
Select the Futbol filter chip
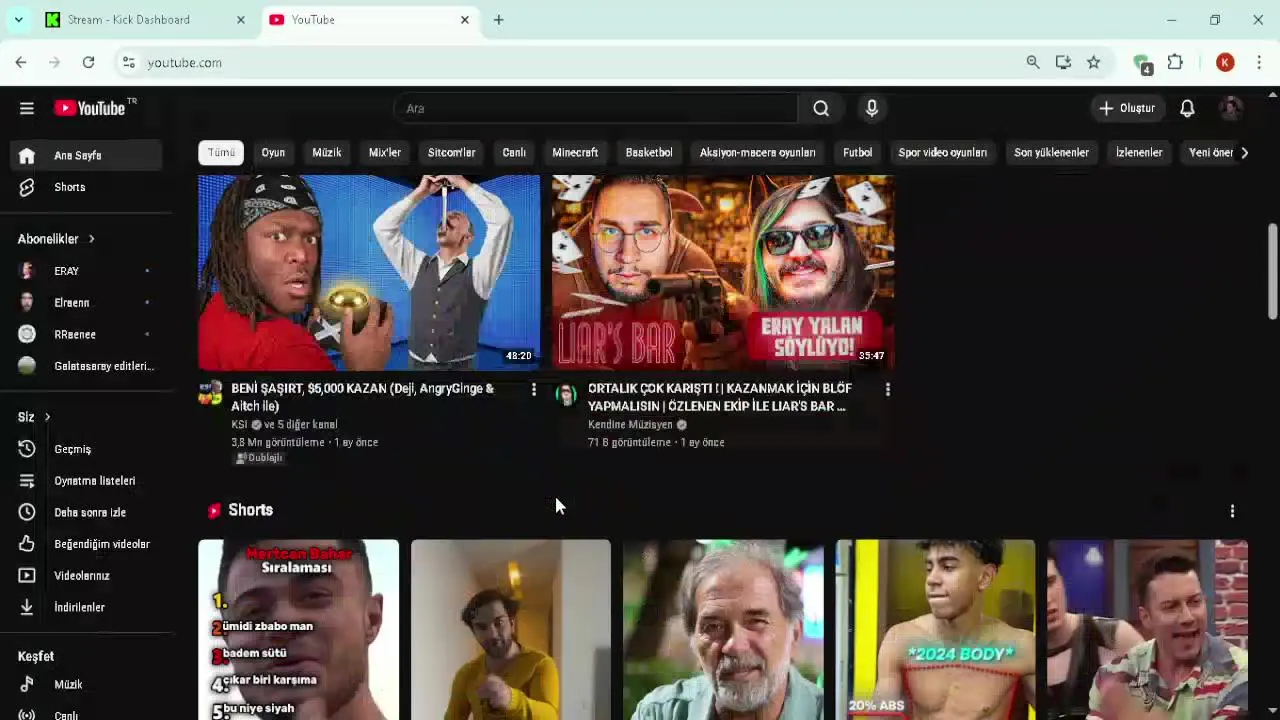point(857,153)
